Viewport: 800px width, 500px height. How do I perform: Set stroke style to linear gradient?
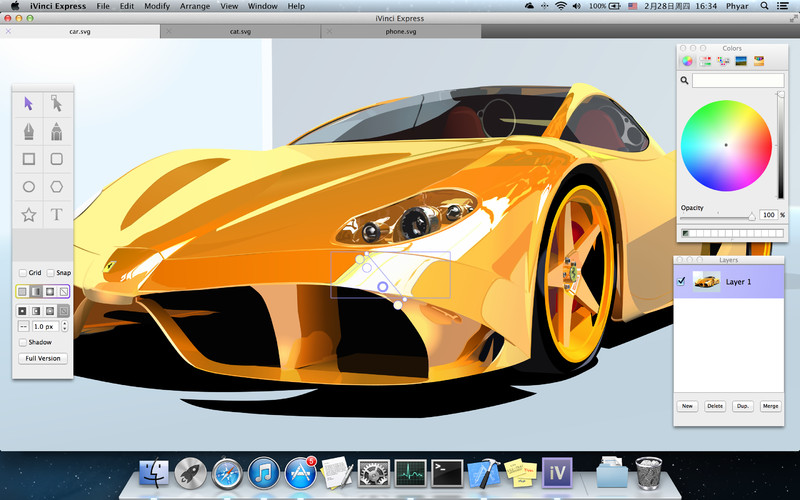[x=36, y=311]
